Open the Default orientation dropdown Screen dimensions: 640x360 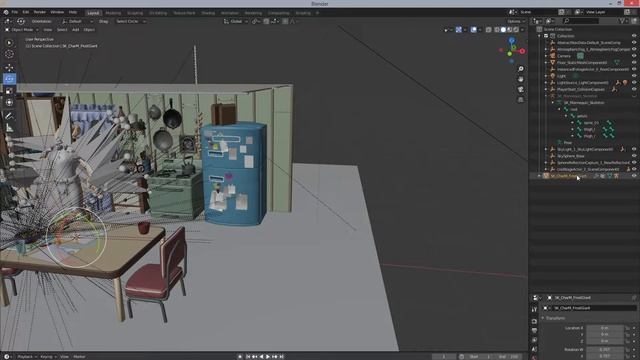tap(78, 21)
